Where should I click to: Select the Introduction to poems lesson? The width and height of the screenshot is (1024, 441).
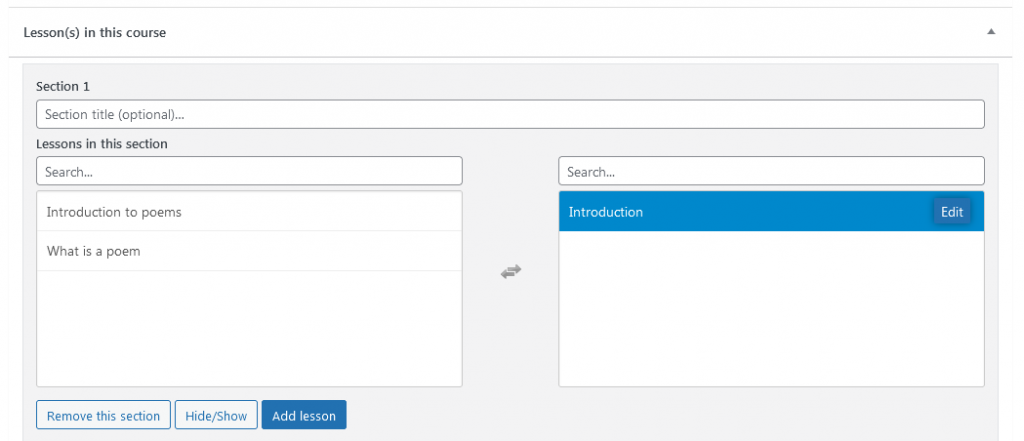coord(114,212)
